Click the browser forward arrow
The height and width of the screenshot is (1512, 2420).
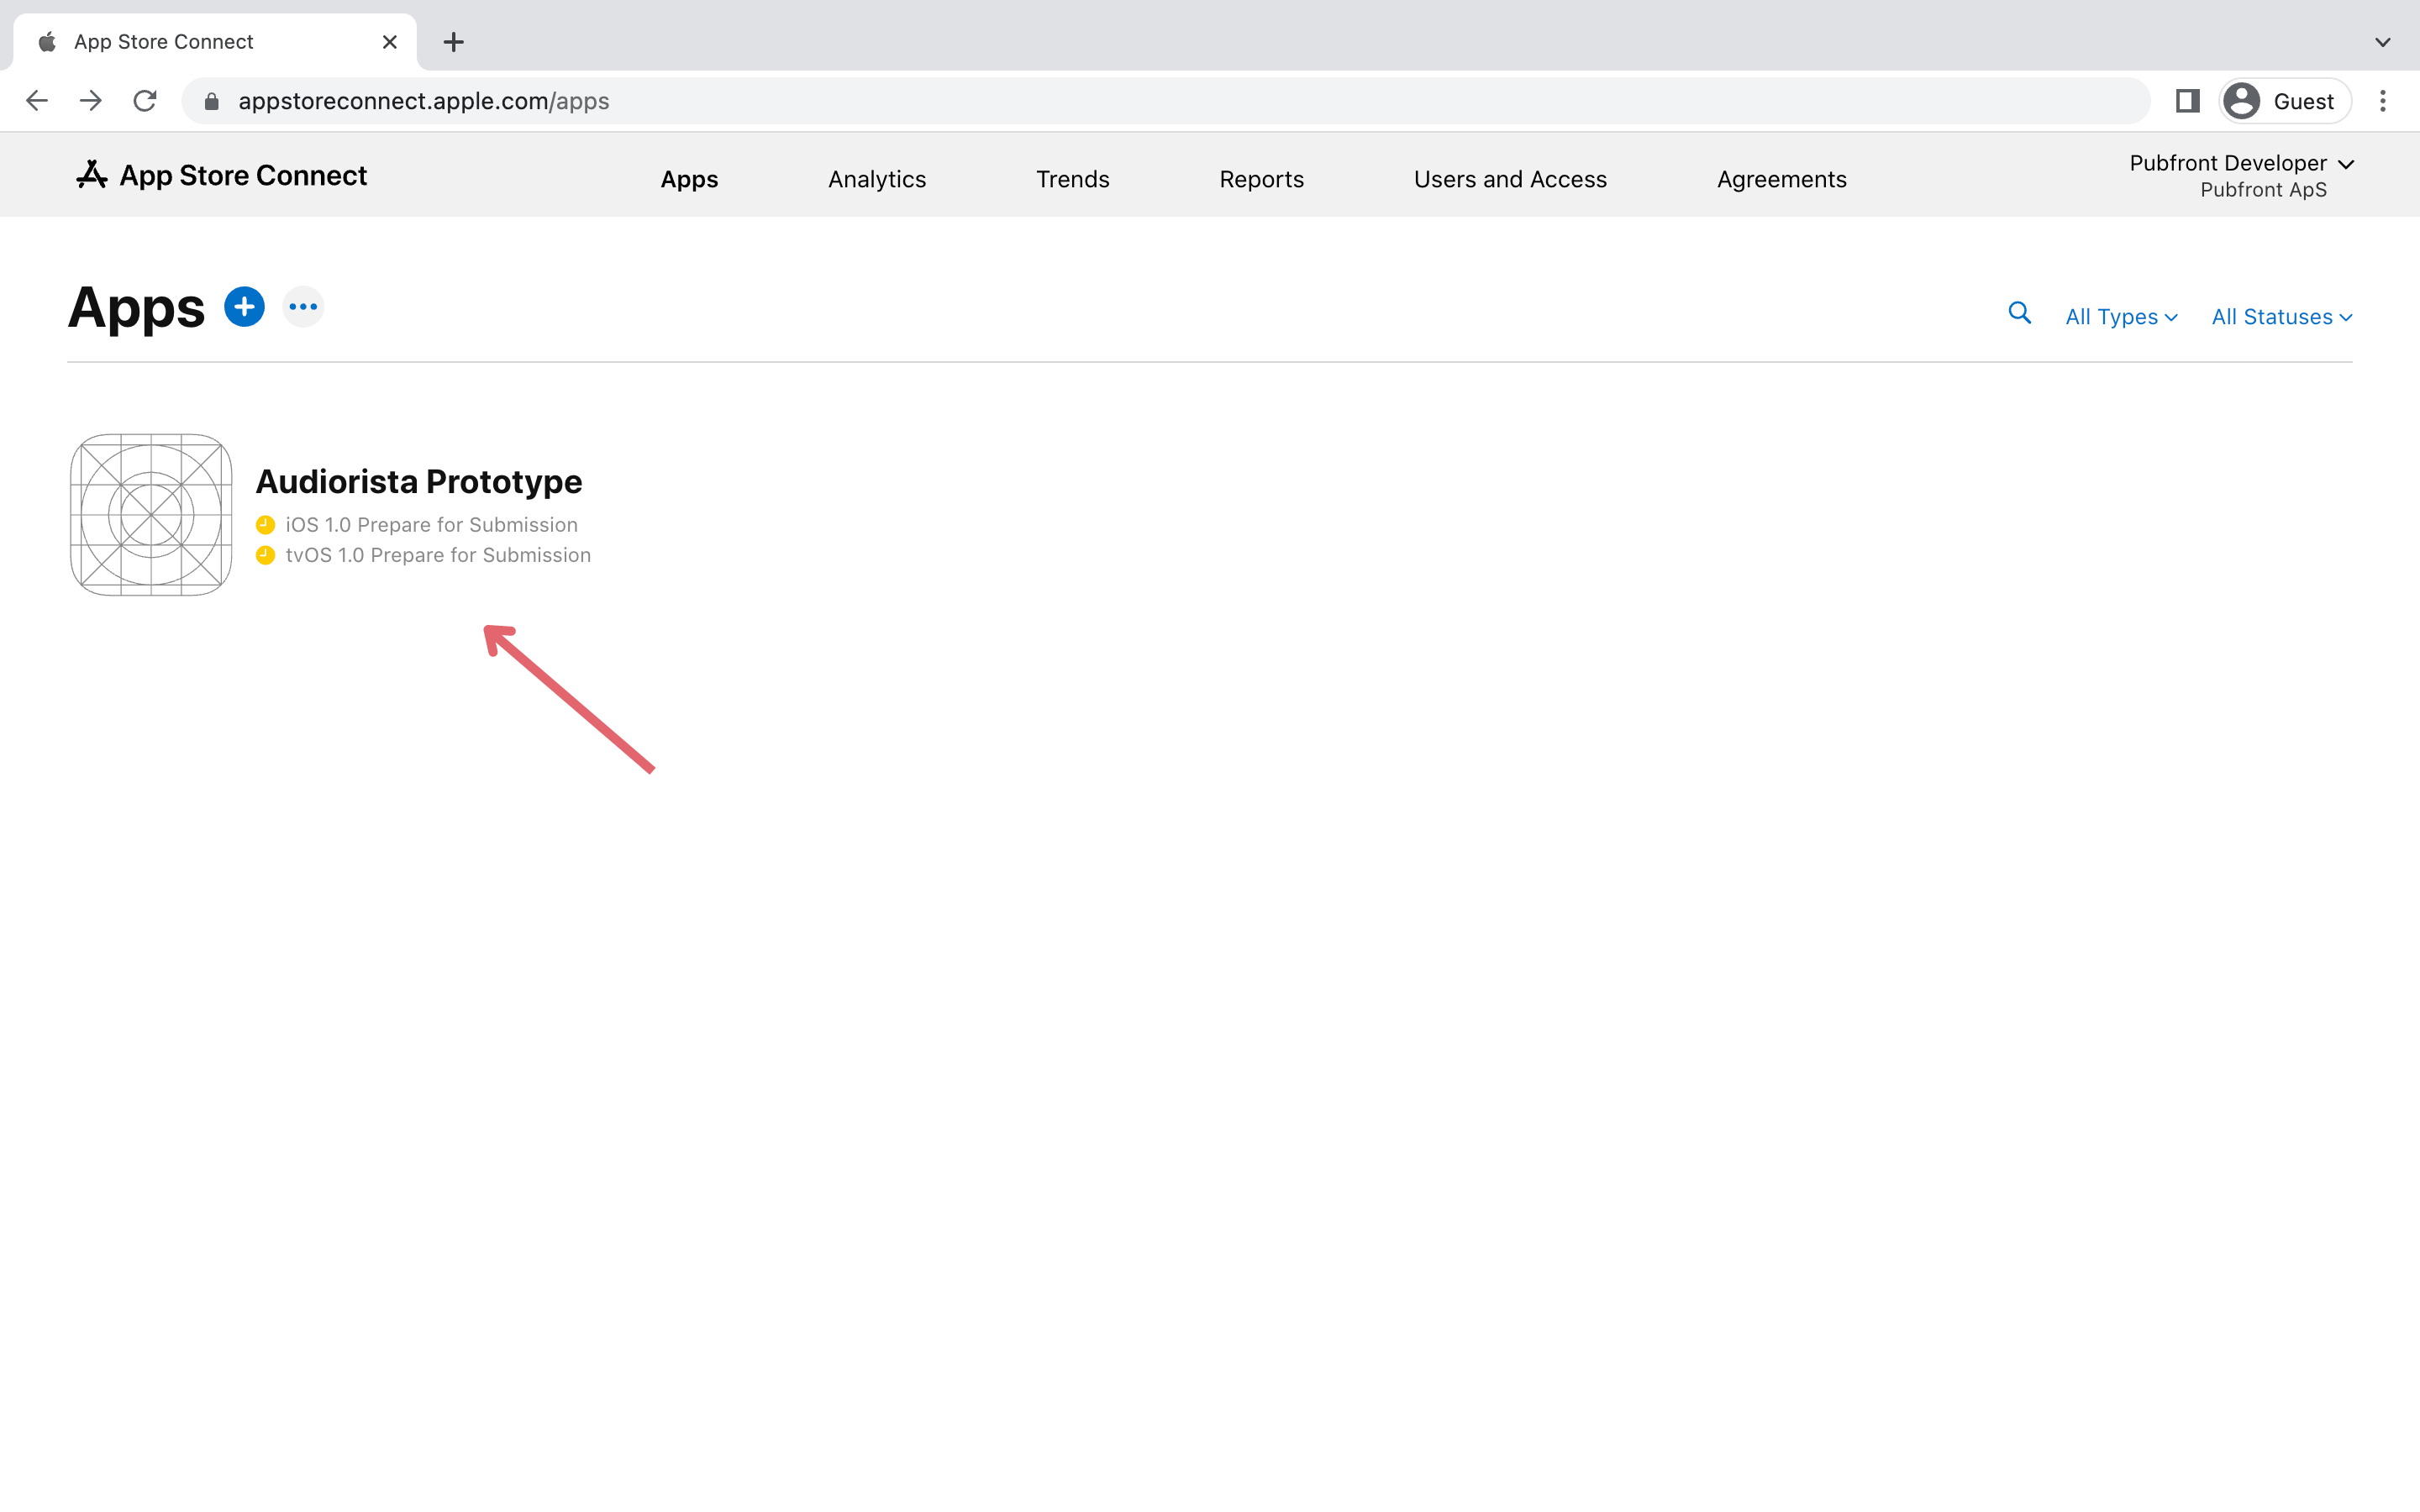(x=91, y=101)
